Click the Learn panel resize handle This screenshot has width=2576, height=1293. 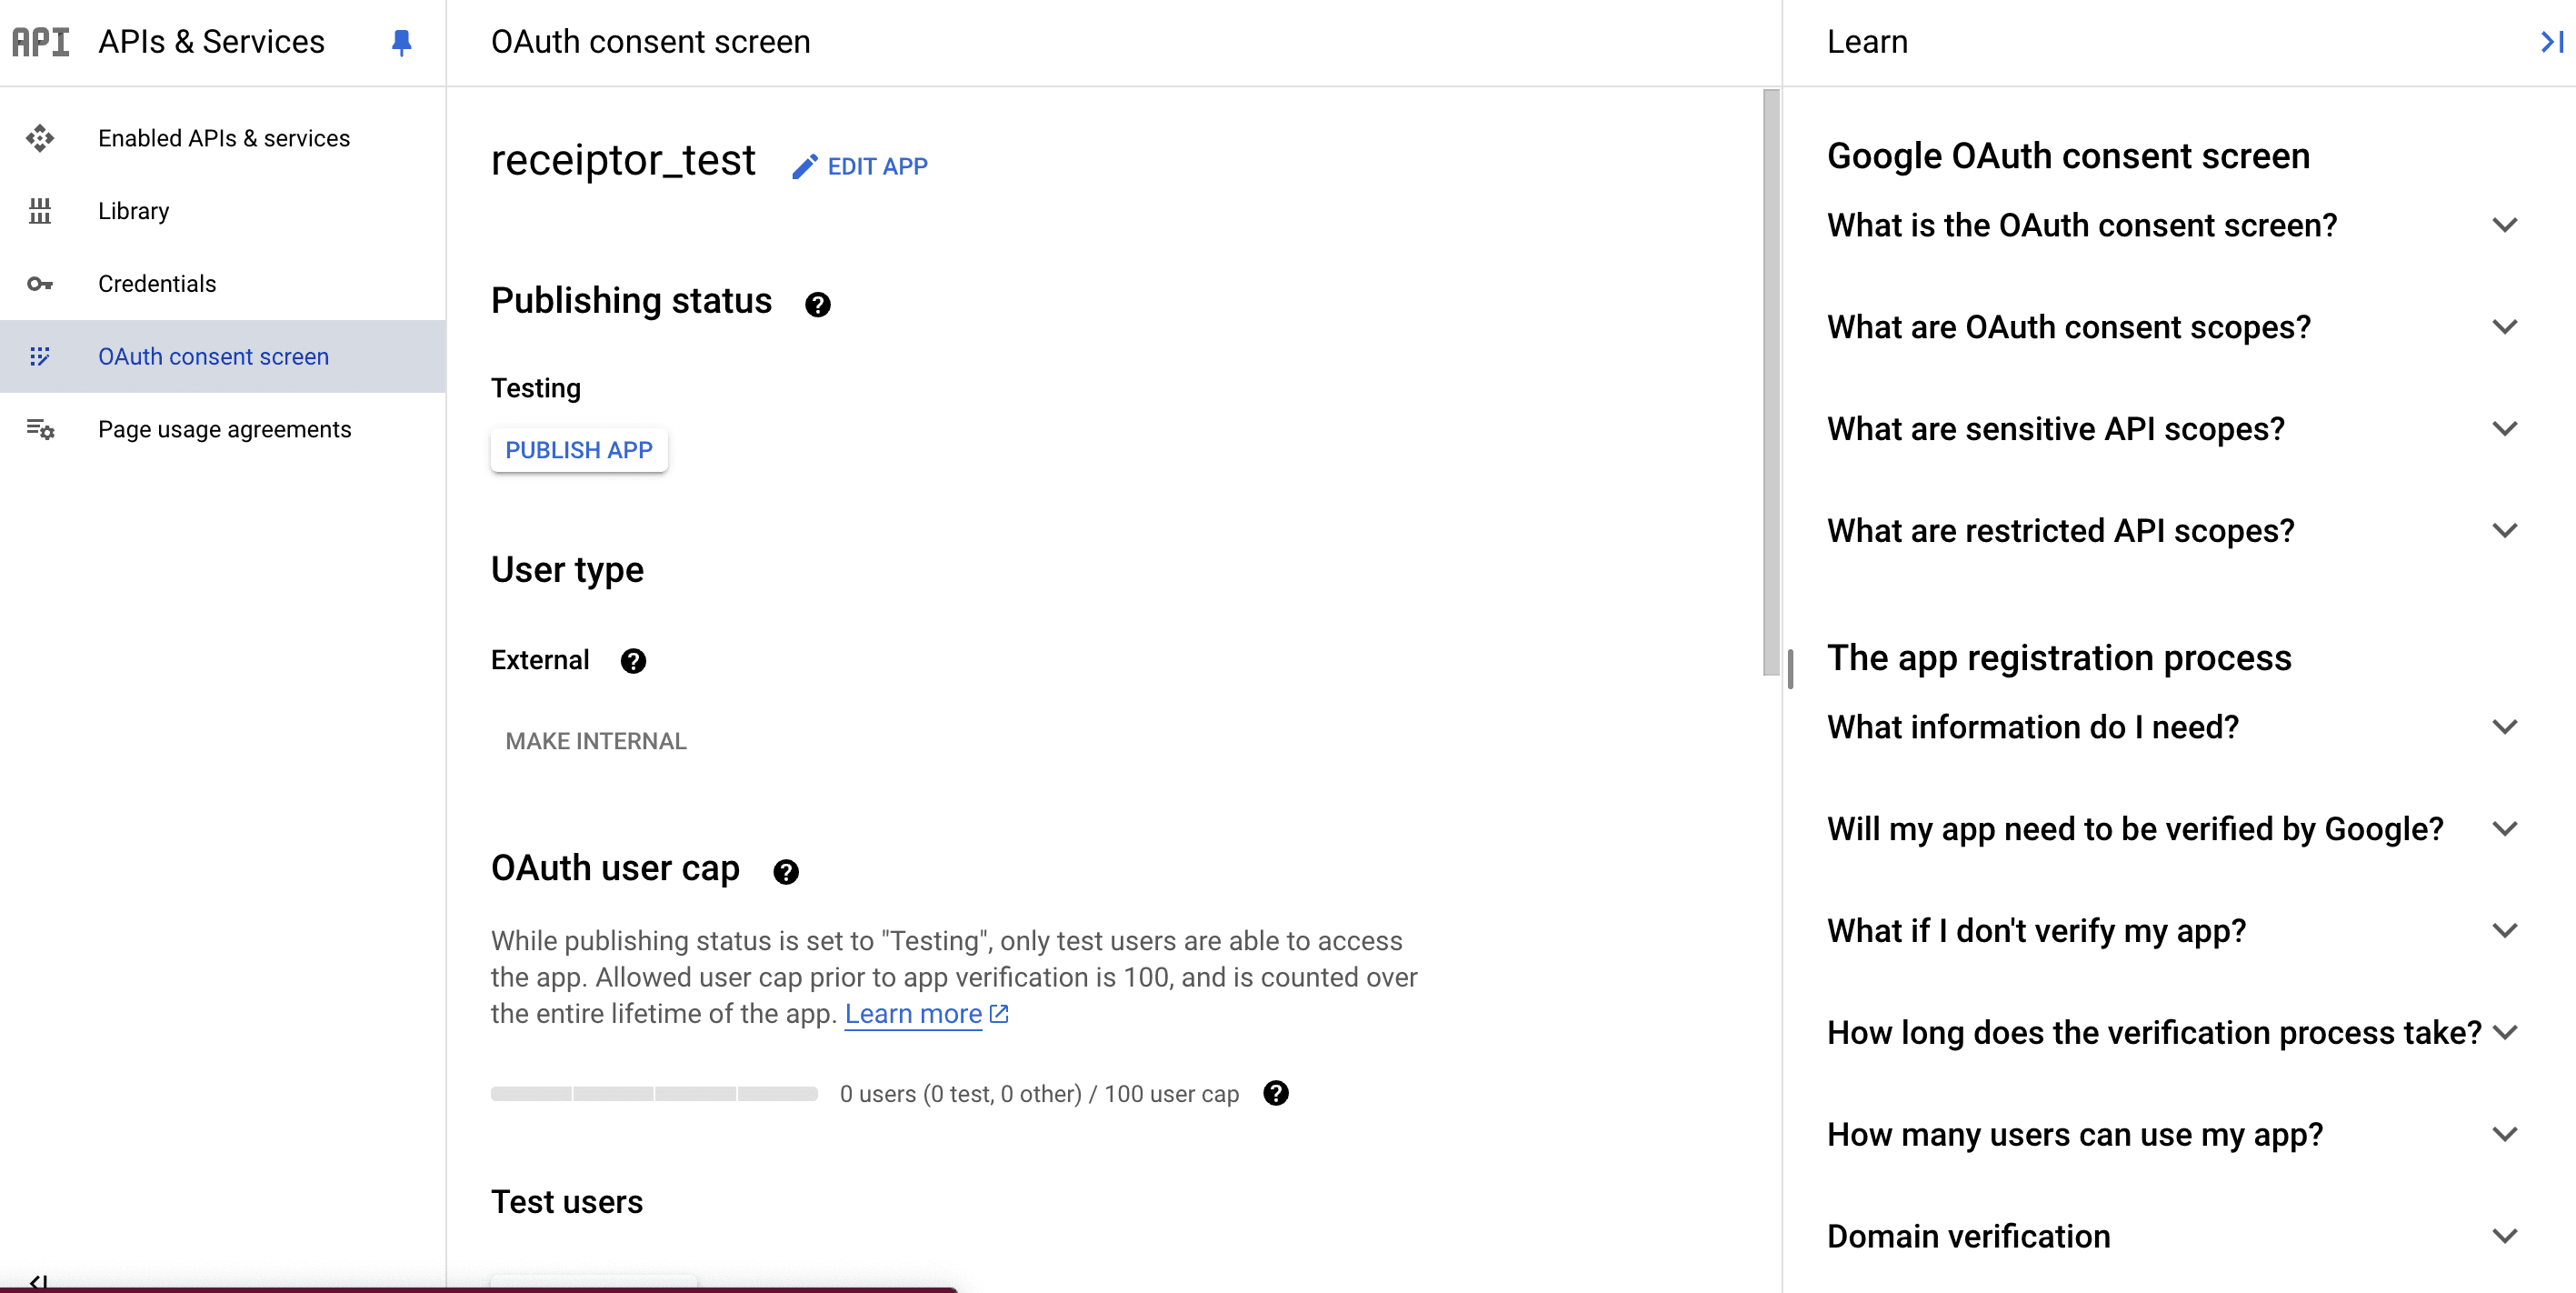click(1790, 669)
